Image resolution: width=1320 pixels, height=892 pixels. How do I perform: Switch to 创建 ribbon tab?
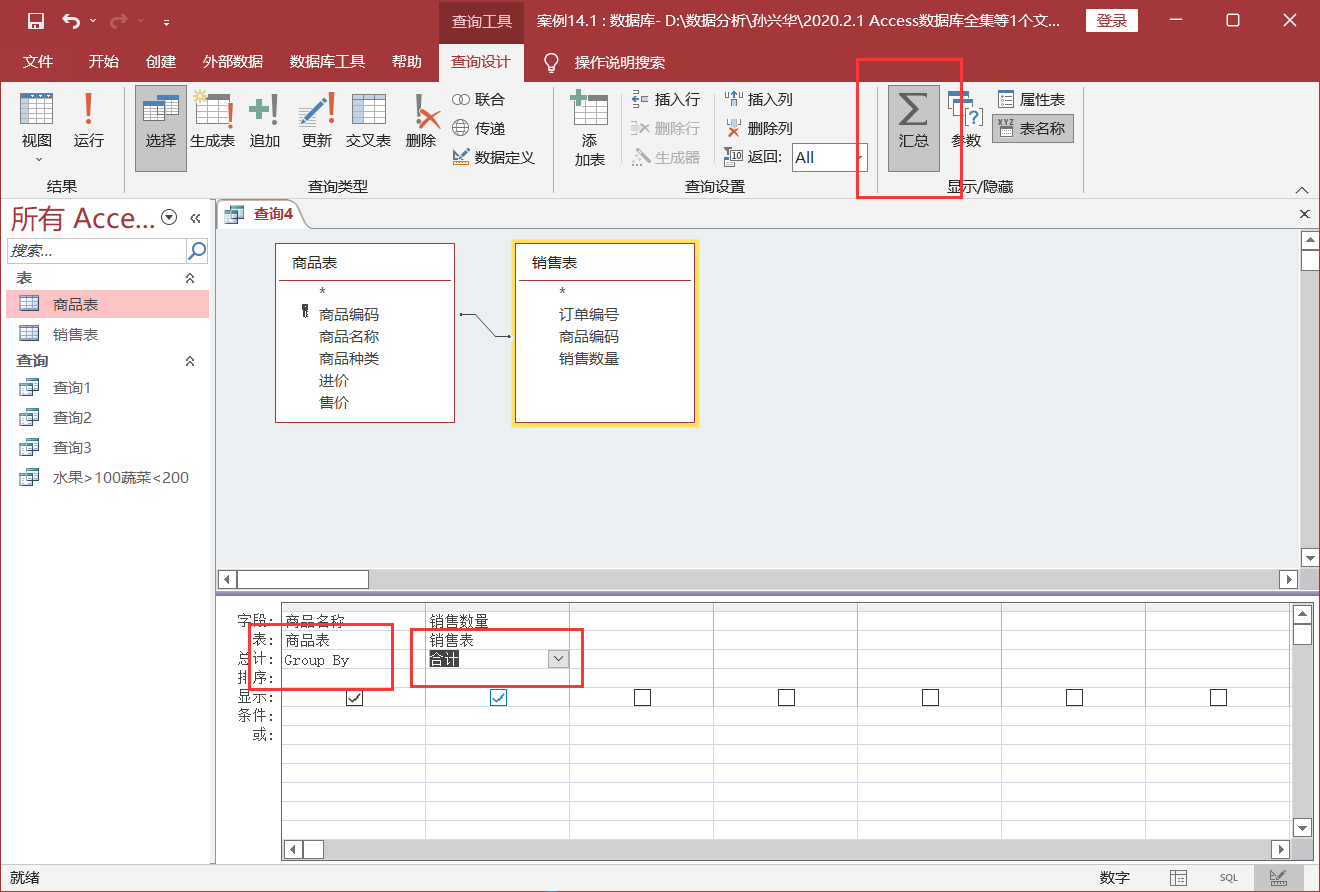coord(160,62)
